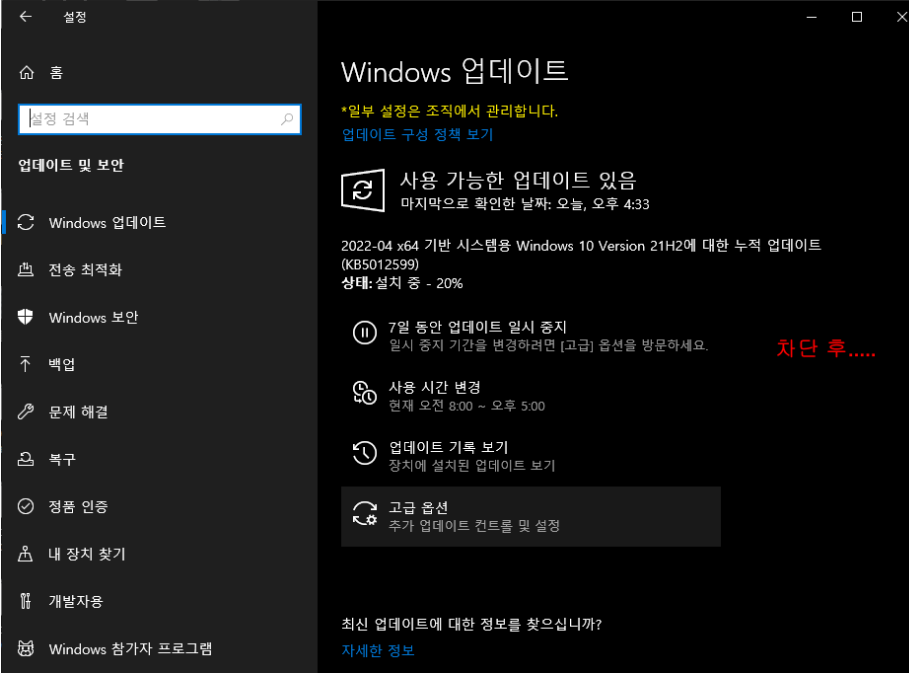Screen dimensions: 909x673
Task: Click the 전송 최적화 icon
Action: [x=26, y=270]
